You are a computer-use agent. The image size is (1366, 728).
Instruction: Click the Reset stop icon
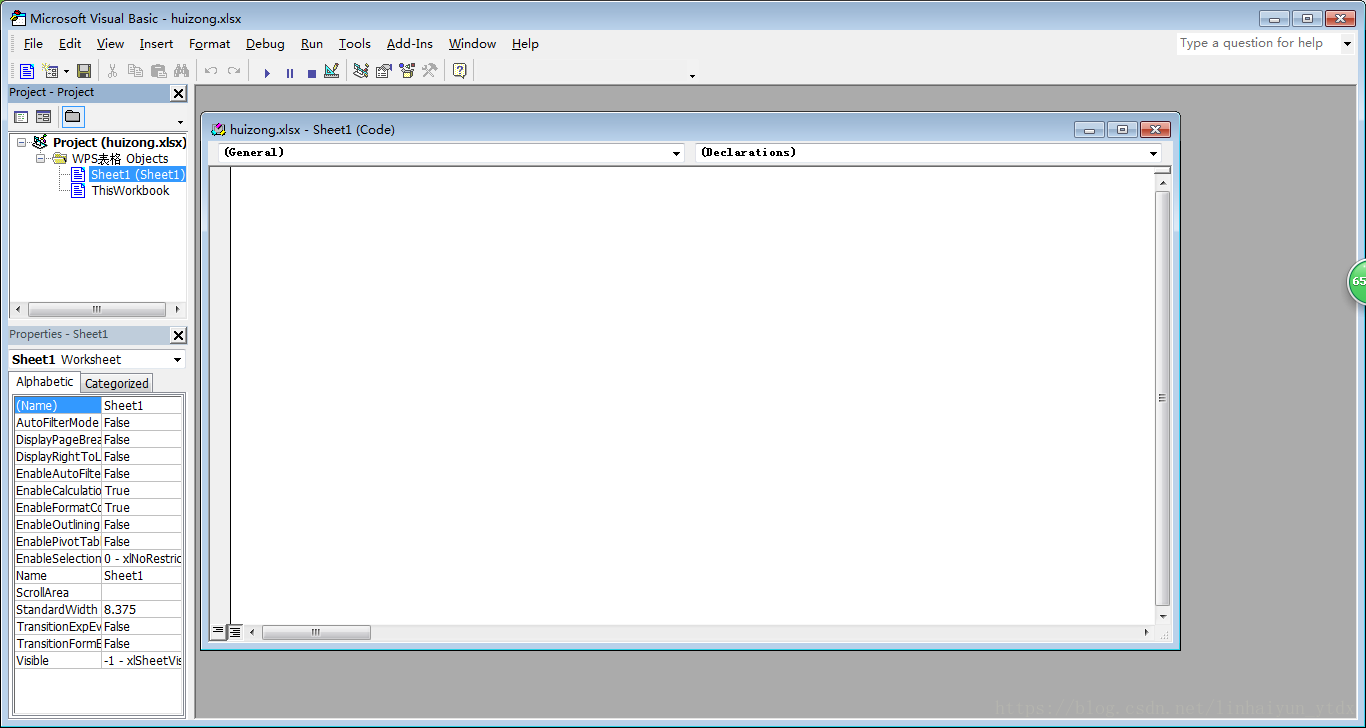312,72
